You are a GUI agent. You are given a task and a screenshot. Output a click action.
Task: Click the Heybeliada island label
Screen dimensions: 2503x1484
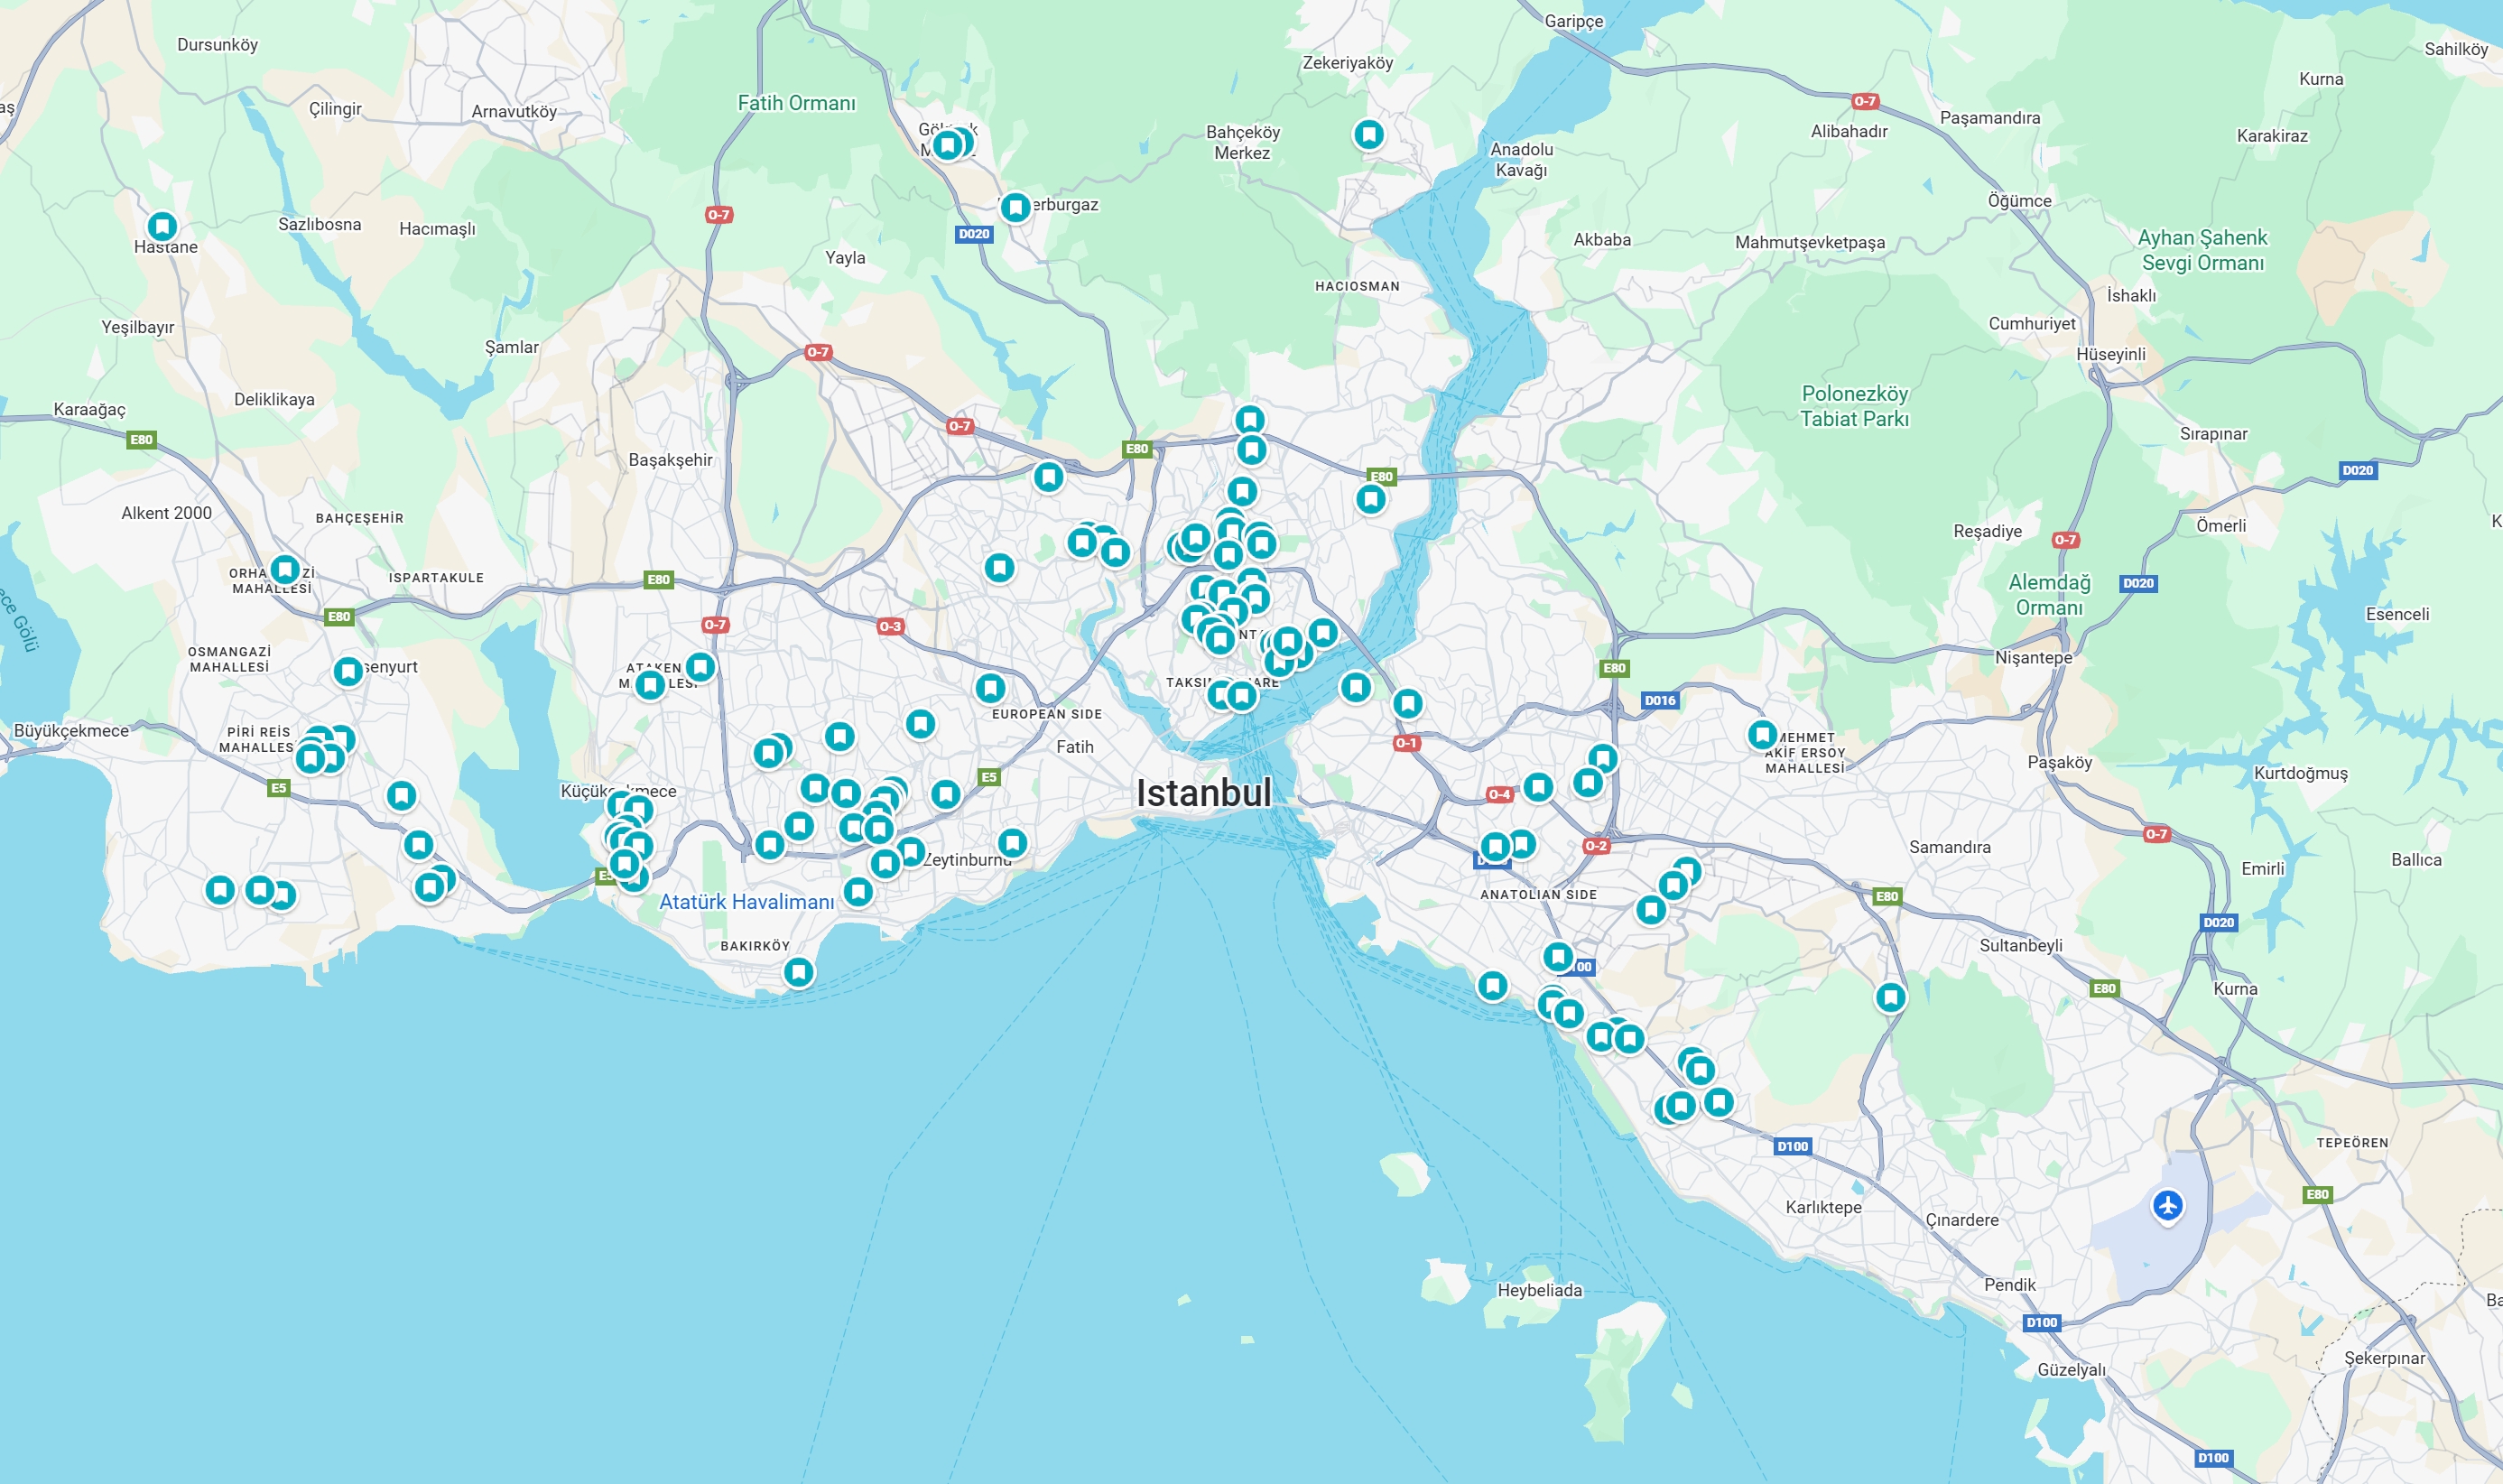pyautogui.click(x=1539, y=1290)
